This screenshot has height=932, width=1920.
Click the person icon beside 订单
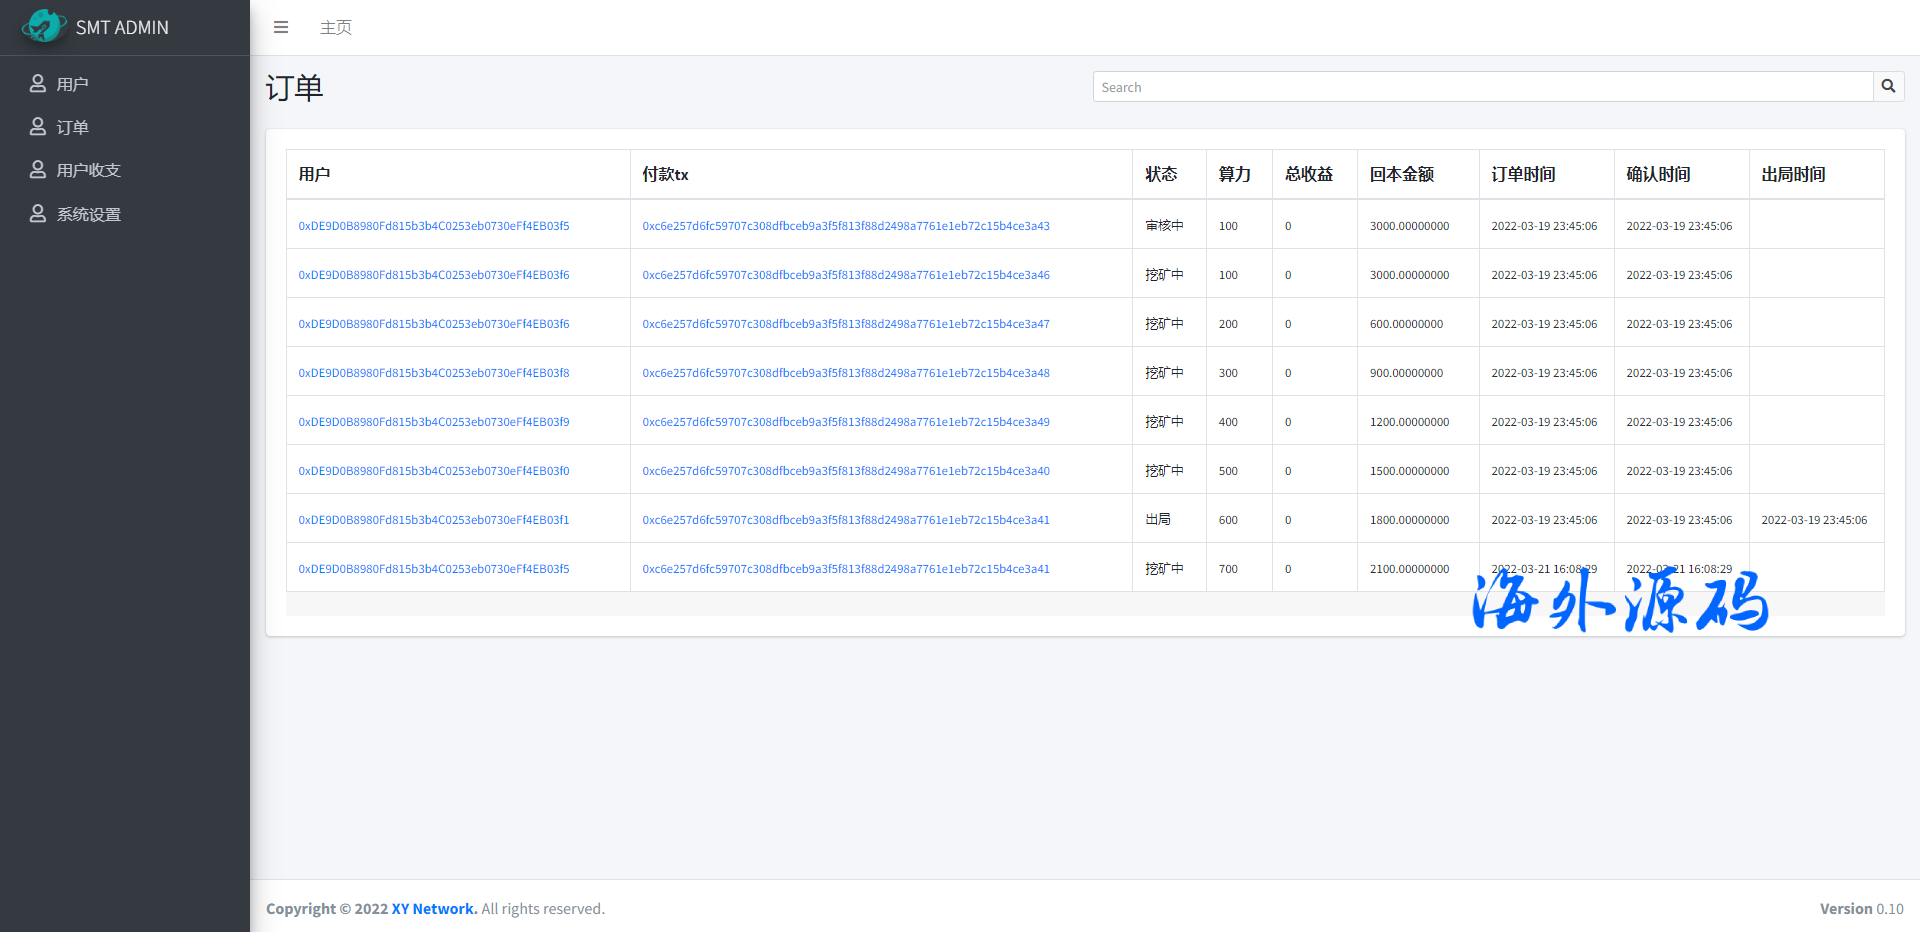(38, 127)
